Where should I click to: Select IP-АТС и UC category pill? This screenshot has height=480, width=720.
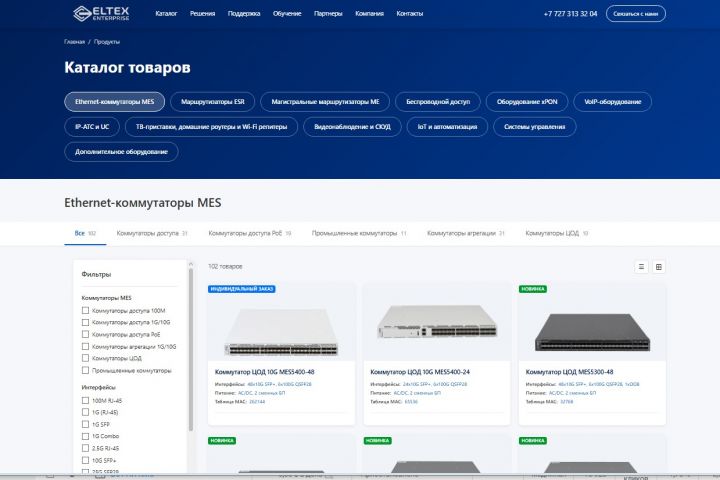tap(92, 127)
